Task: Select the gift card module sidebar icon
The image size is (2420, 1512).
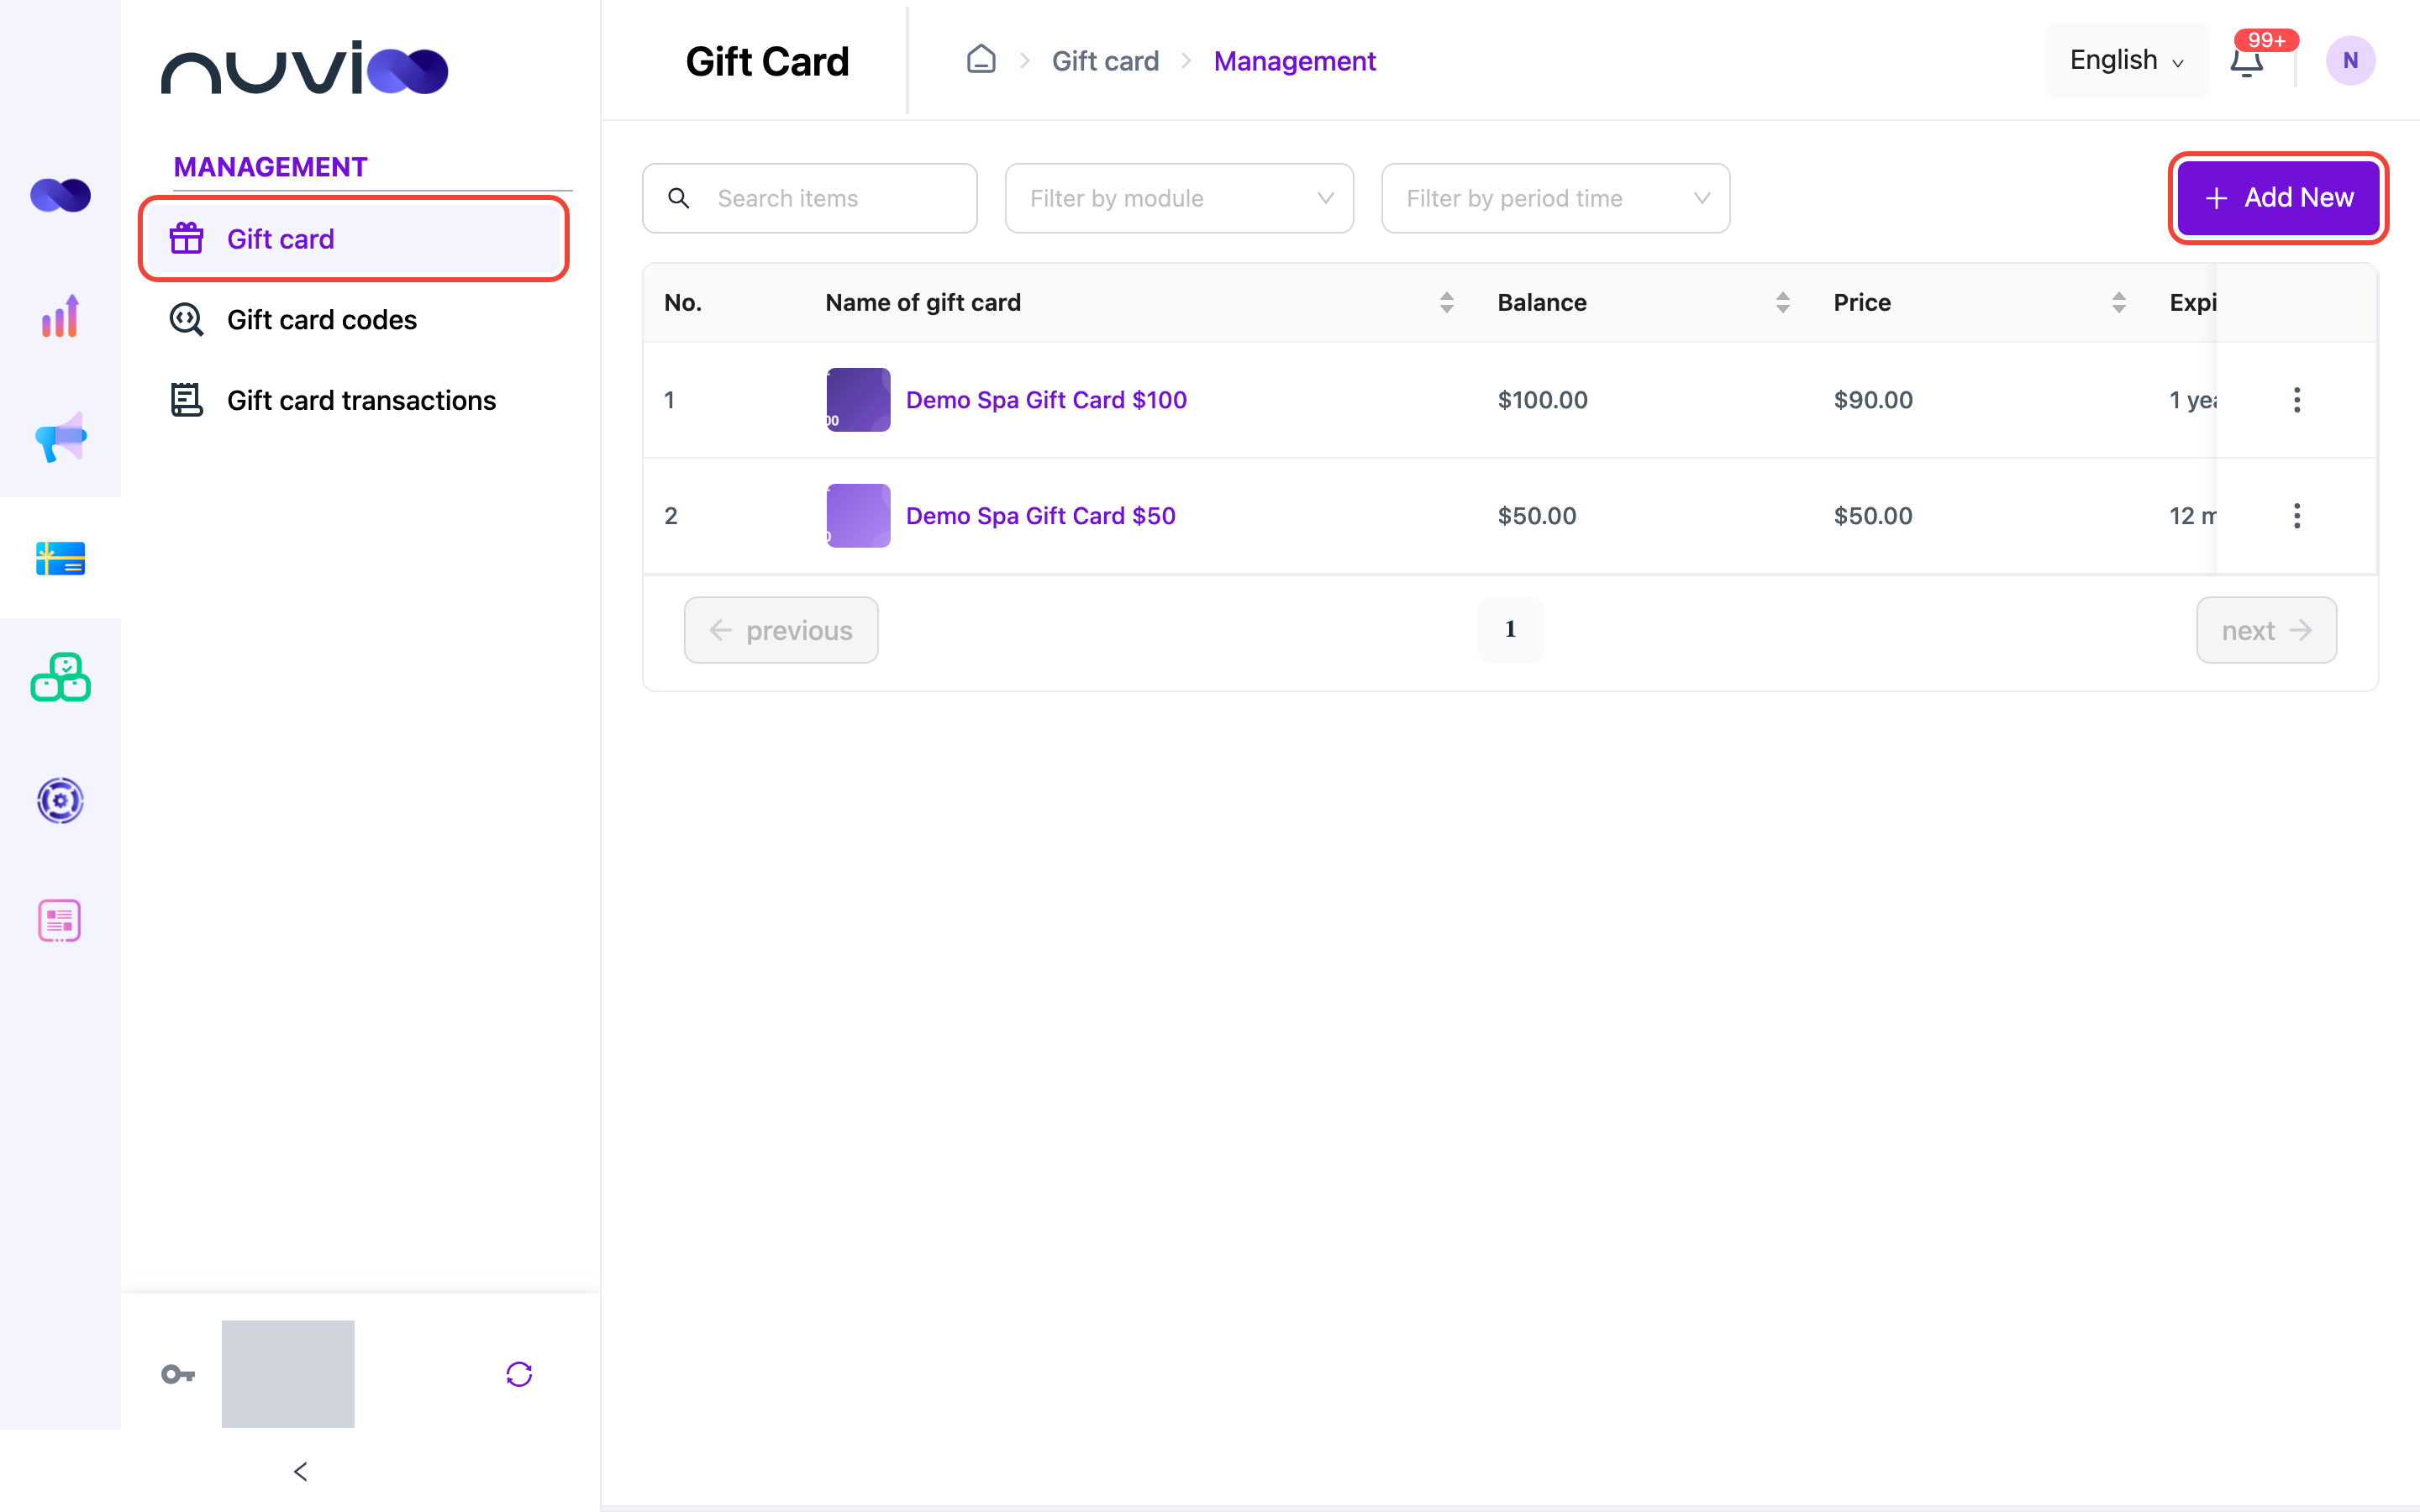Action: point(60,558)
